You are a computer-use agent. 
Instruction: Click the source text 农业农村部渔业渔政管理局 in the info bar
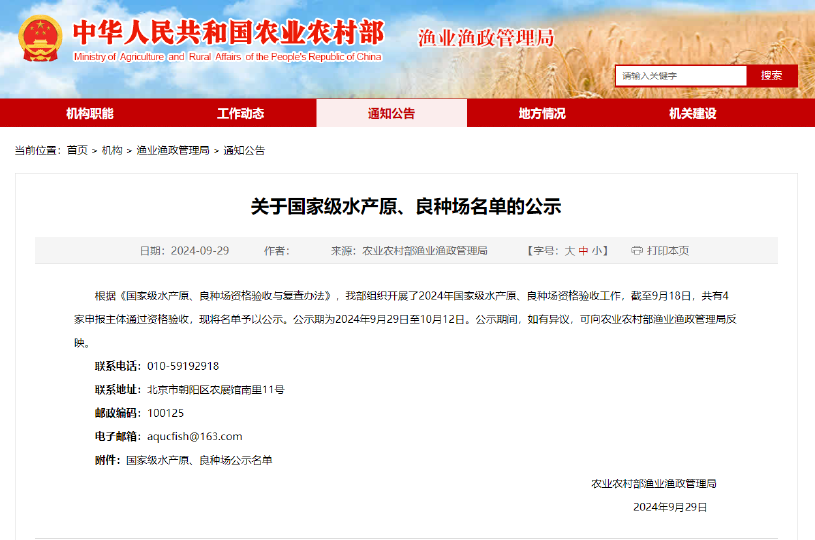(x=425, y=251)
